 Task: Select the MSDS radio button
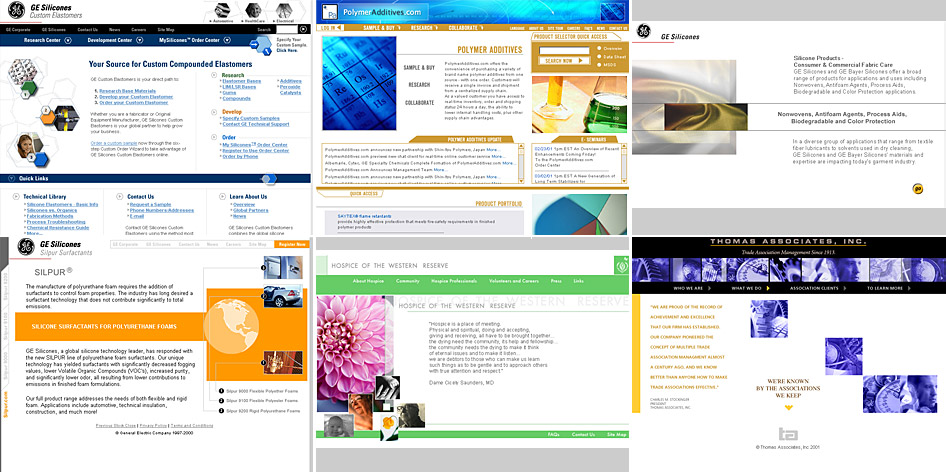597,64
